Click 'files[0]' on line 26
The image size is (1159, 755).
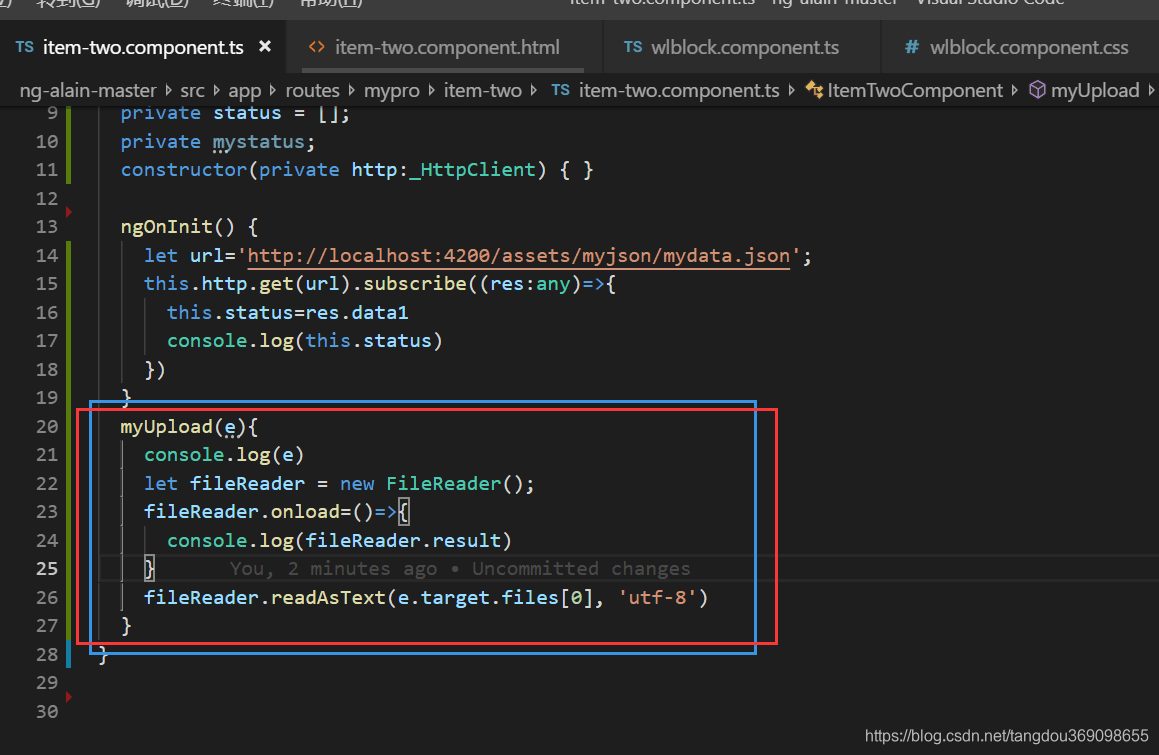click(548, 597)
